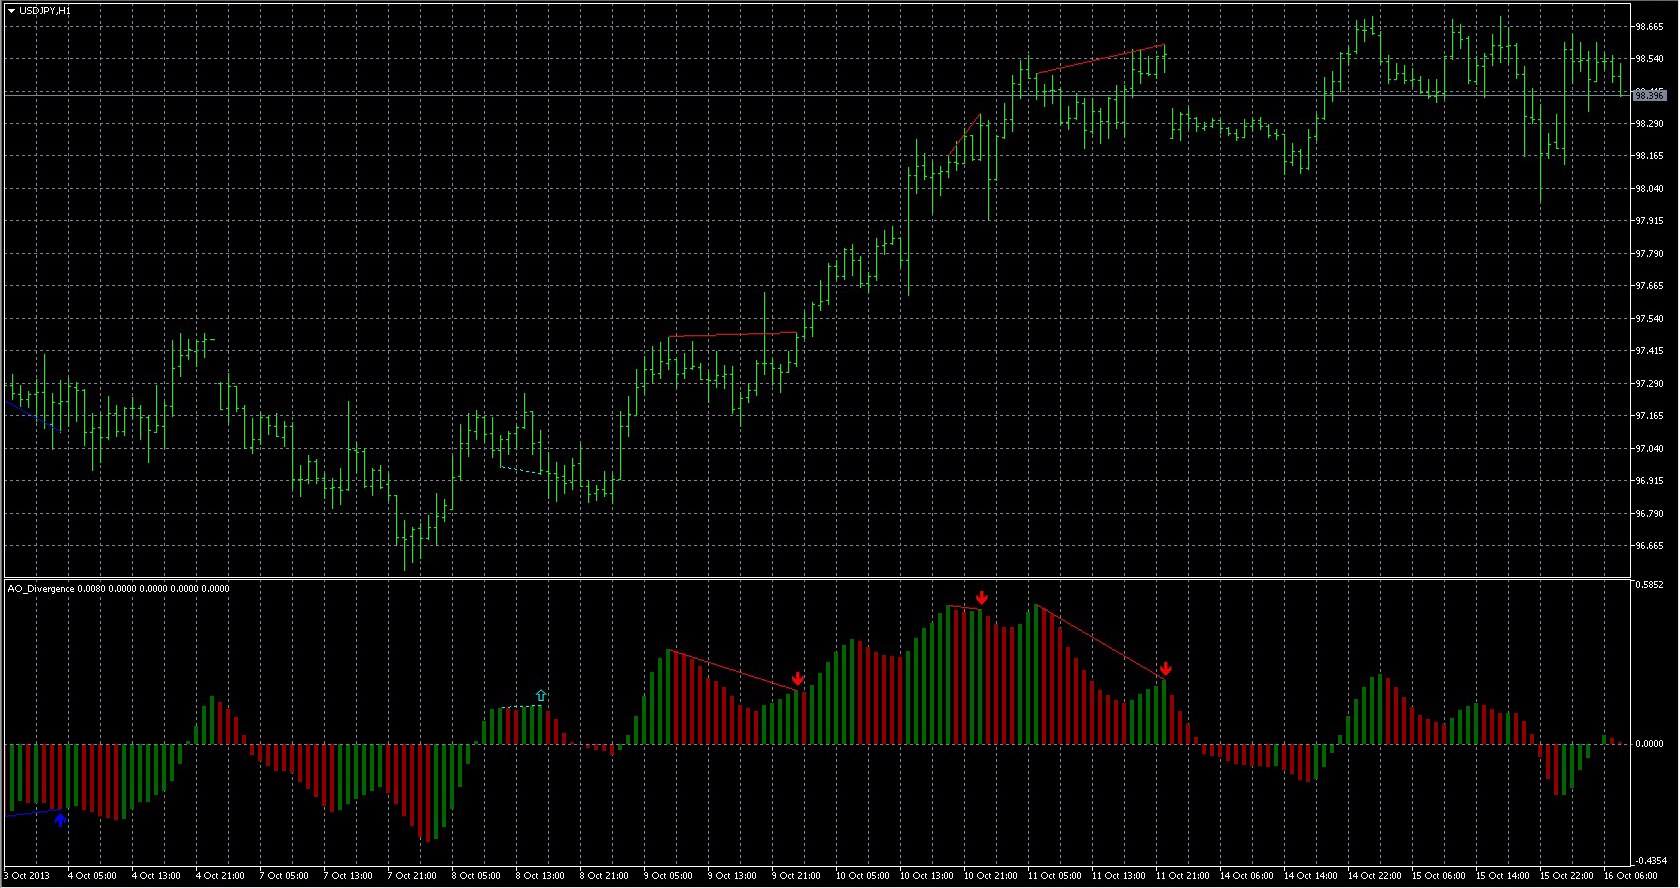1680x888 pixels.
Task: Click the 9 Oct 13:00 time label
Action: (x=732, y=876)
